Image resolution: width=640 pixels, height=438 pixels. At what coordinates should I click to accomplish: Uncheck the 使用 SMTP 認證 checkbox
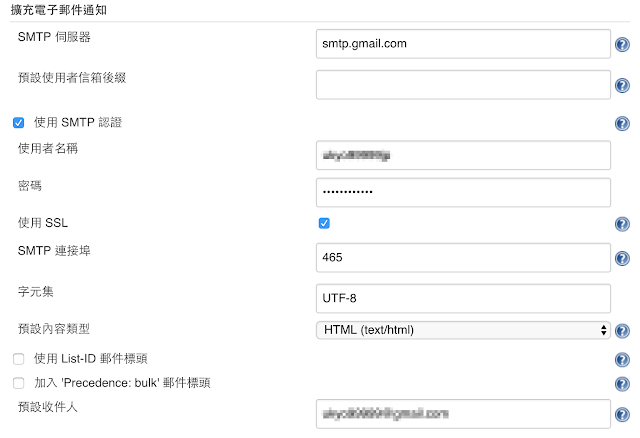(18, 122)
